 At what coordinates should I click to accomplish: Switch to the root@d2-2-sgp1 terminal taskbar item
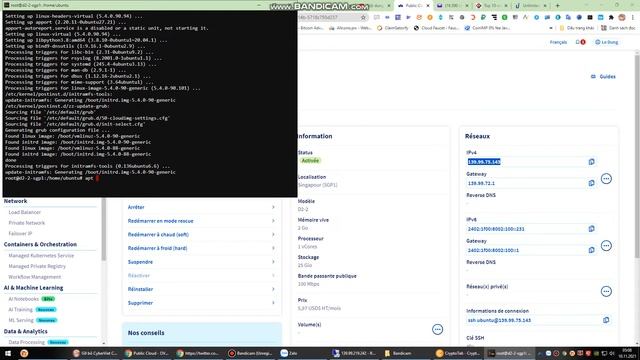510,353
